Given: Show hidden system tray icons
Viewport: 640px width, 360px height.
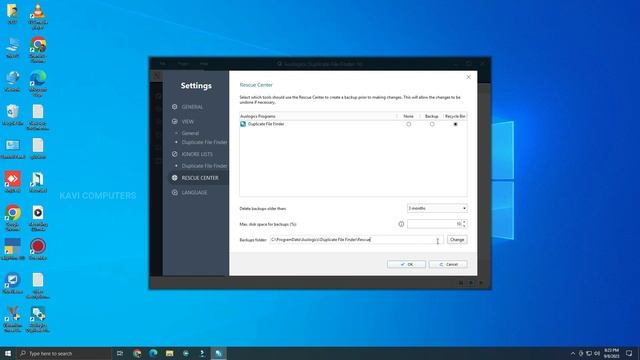Looking at the screenshot, I should (573, 353).
